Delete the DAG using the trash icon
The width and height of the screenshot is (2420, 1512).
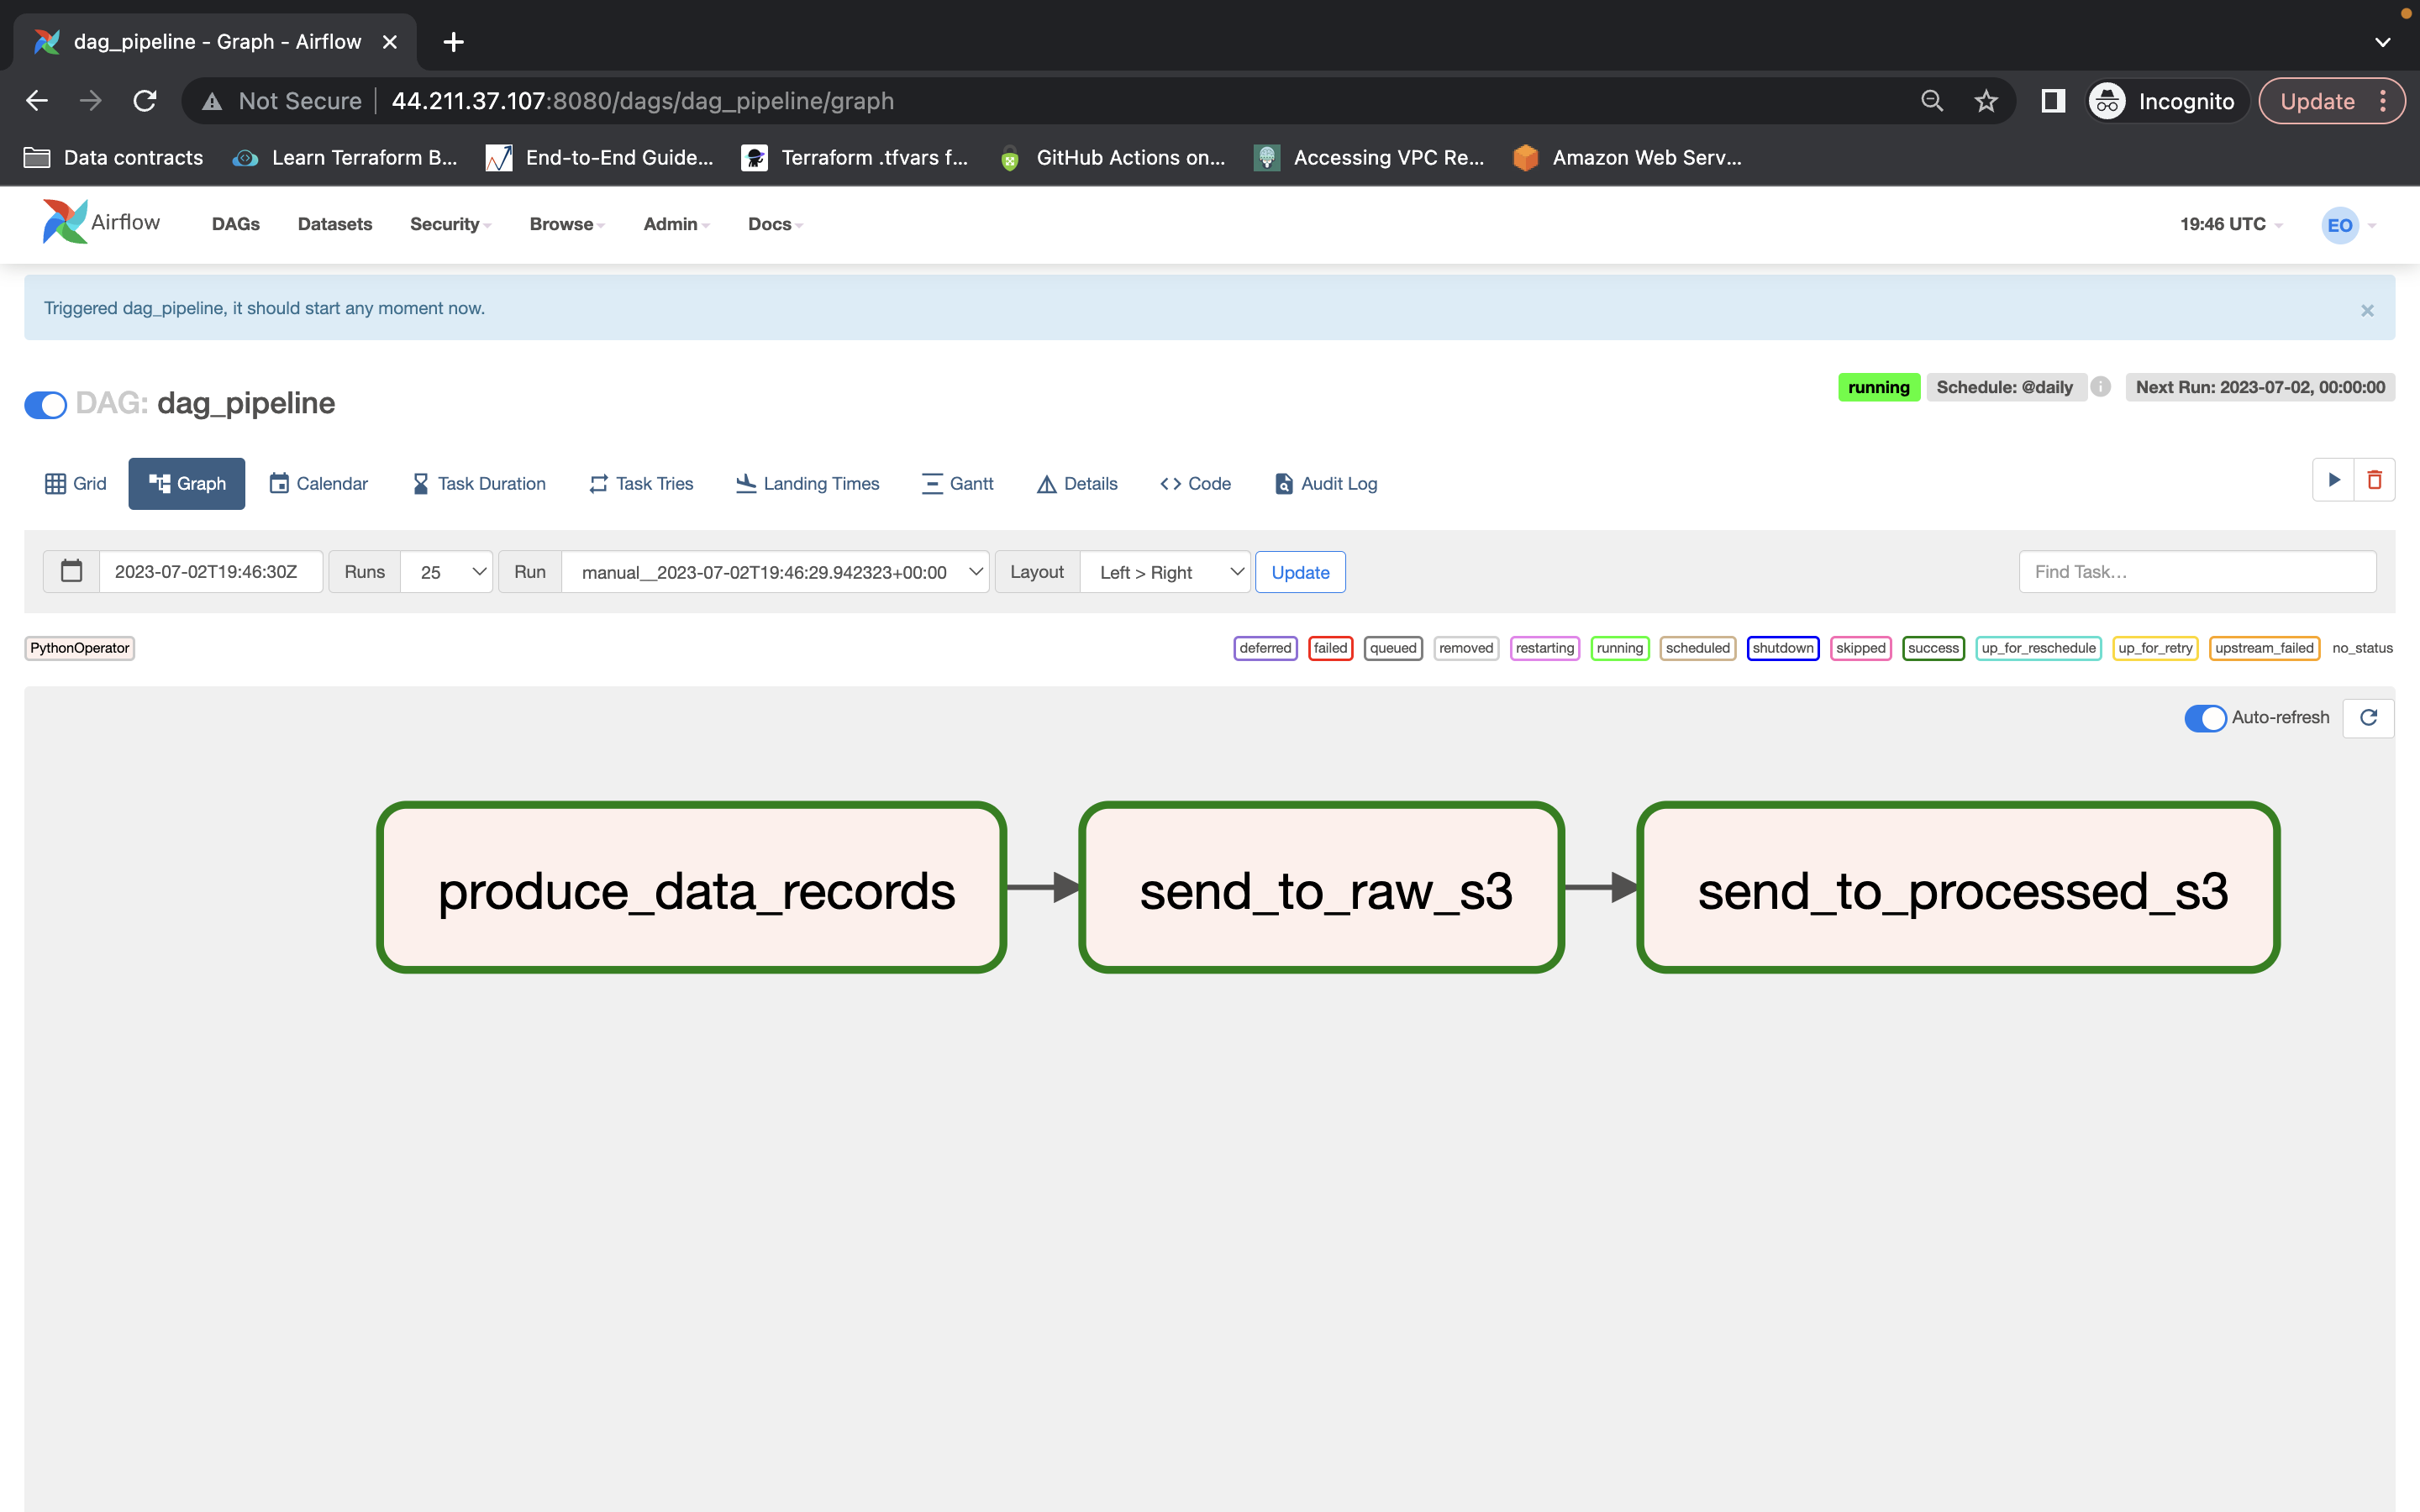point(2376,480)
